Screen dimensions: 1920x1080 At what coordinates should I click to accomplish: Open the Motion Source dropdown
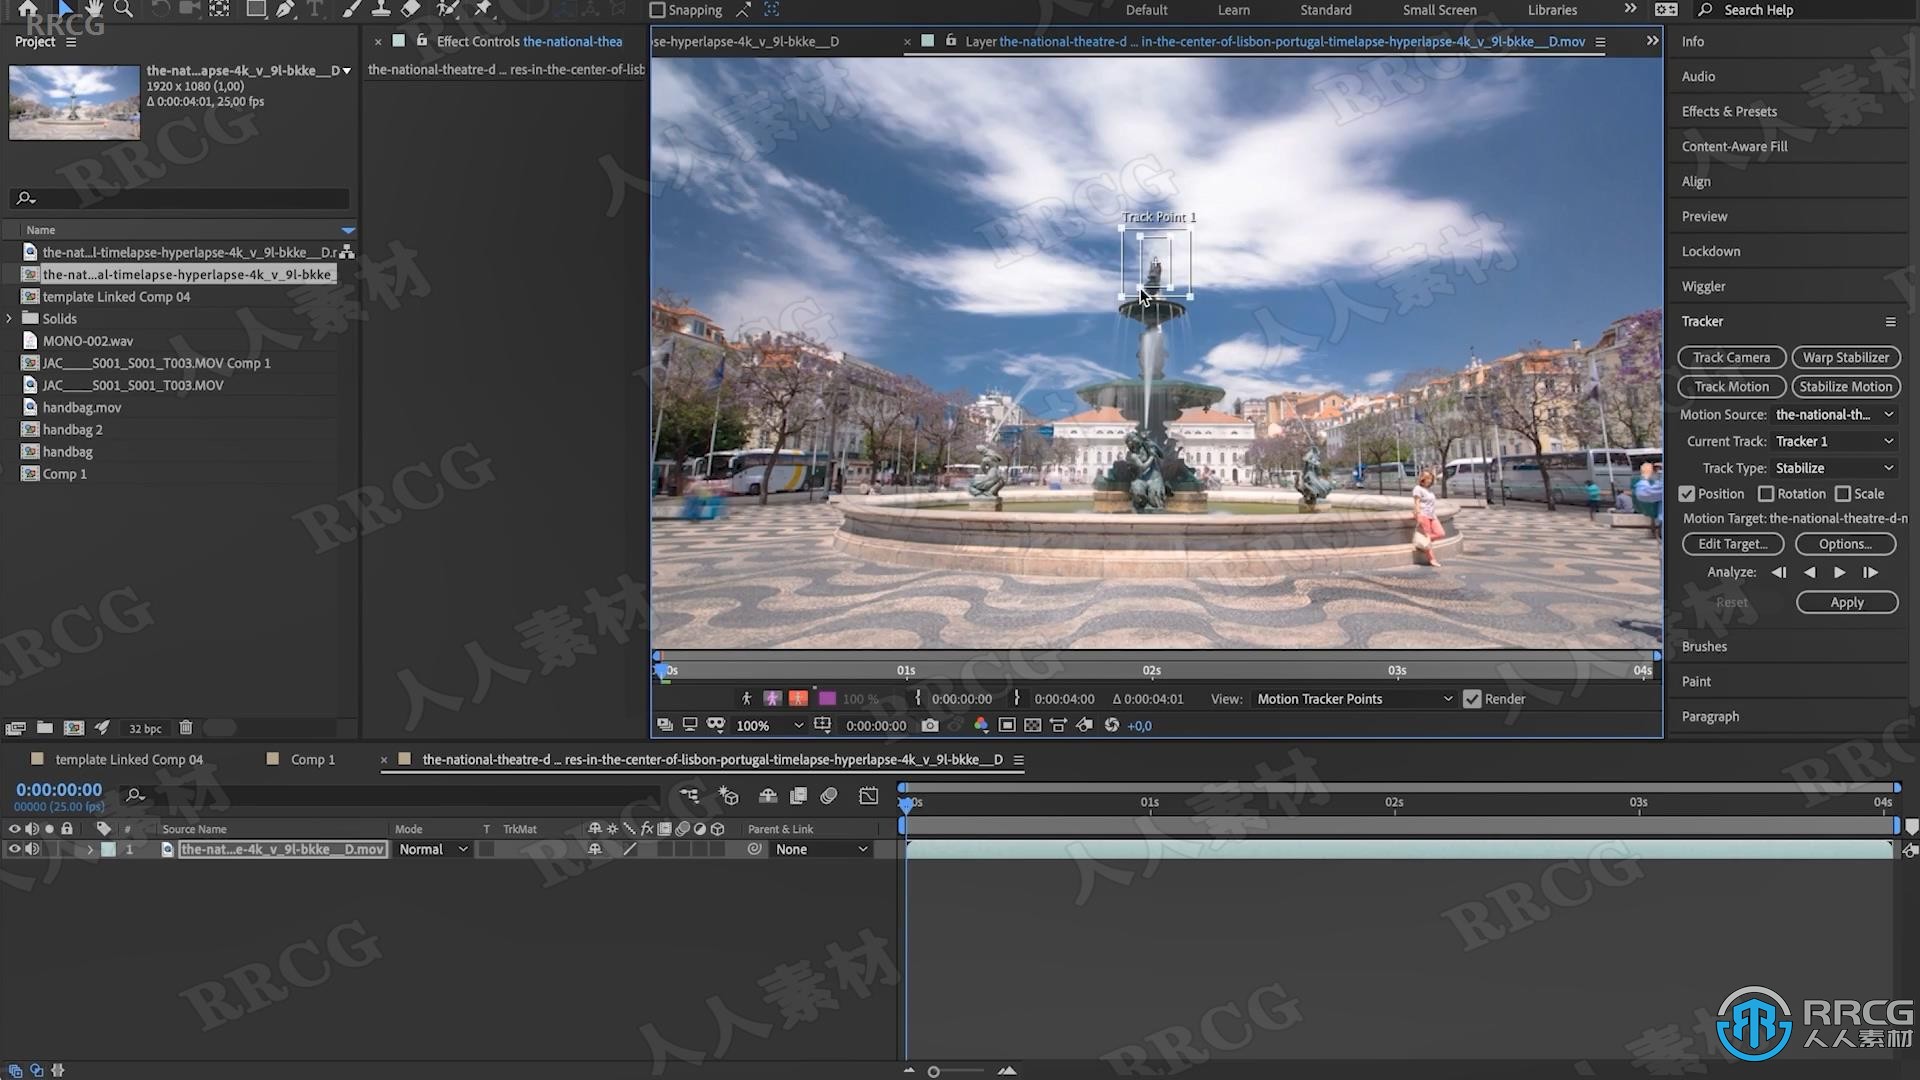(1834, 414)
